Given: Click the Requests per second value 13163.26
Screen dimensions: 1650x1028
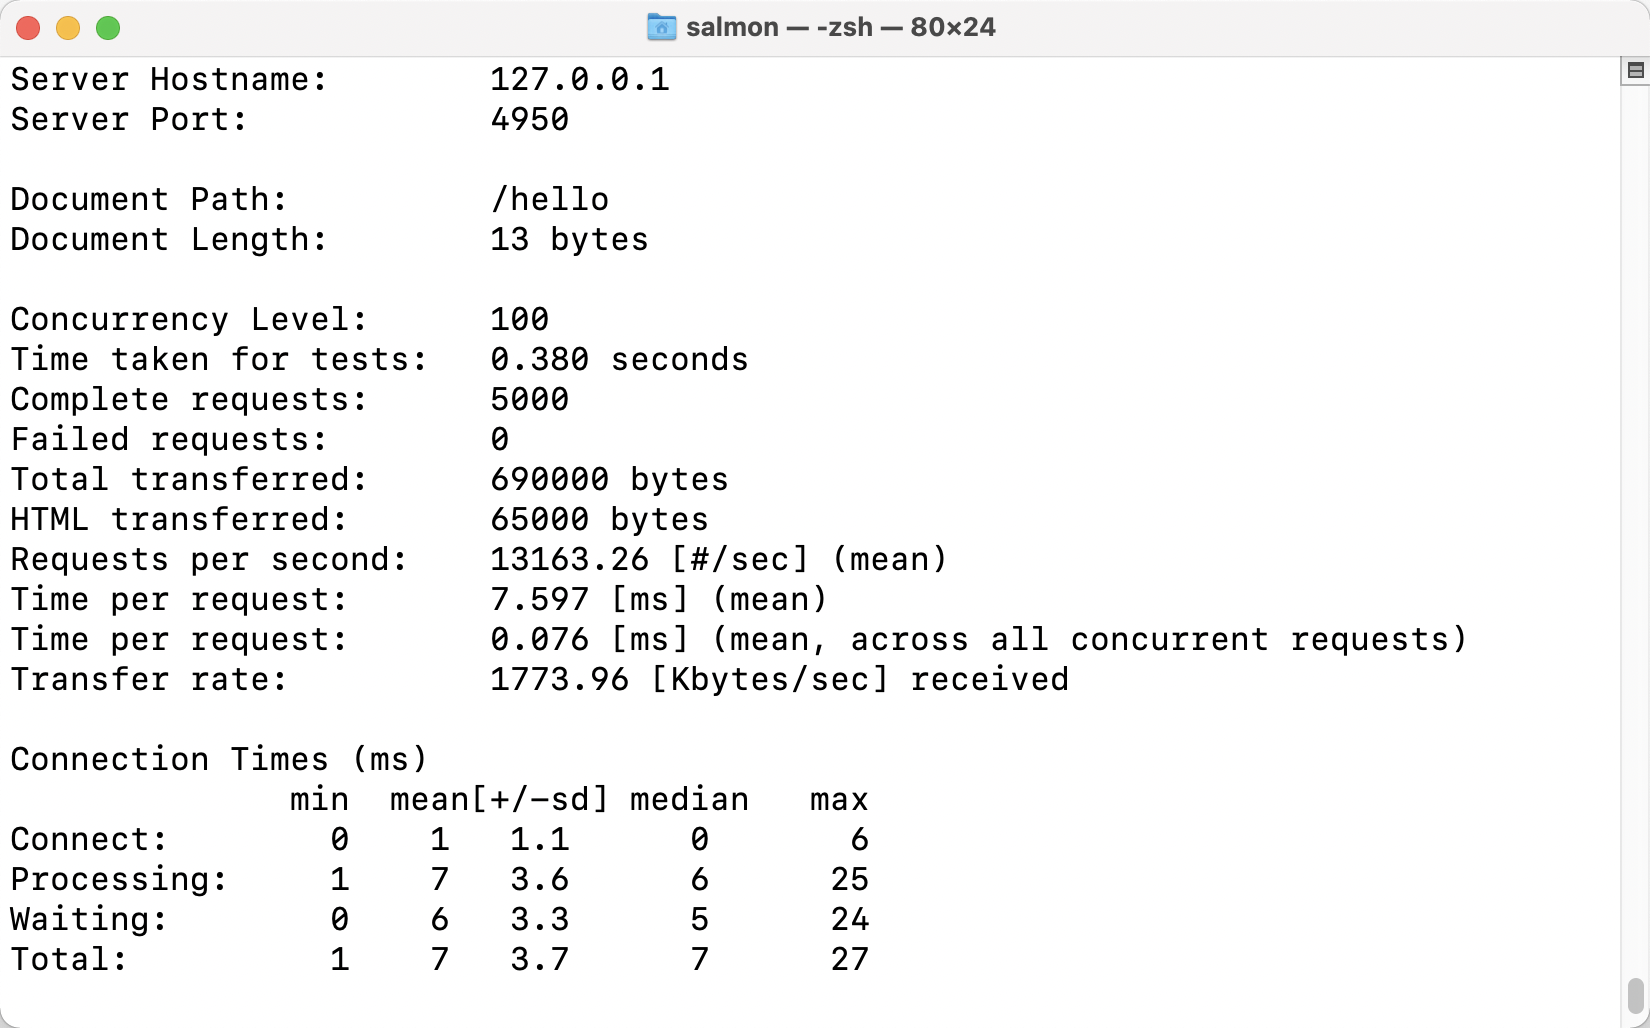Looking at the screenshot, I should click(569, 560).
